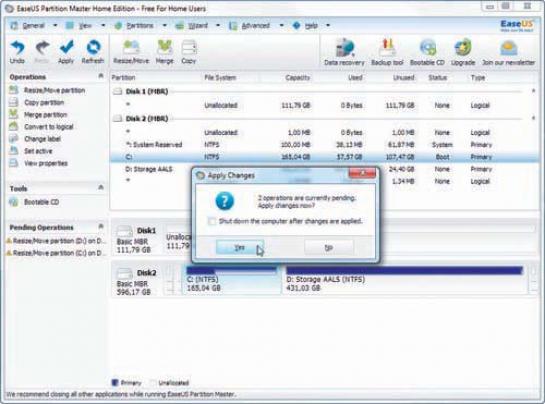This screenshot has height=404, width=545.
Task: Open Bootable CD in Tools panel
Action: tap(41, 202)
